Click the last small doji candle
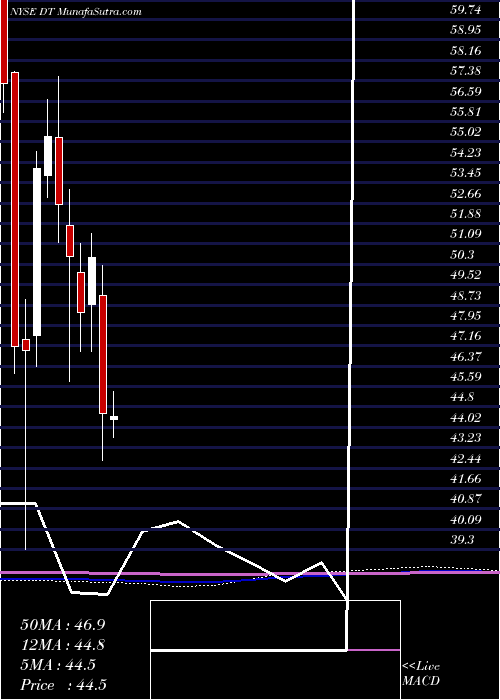This screenshot has height=700, width=500. (x=114, y=418)
